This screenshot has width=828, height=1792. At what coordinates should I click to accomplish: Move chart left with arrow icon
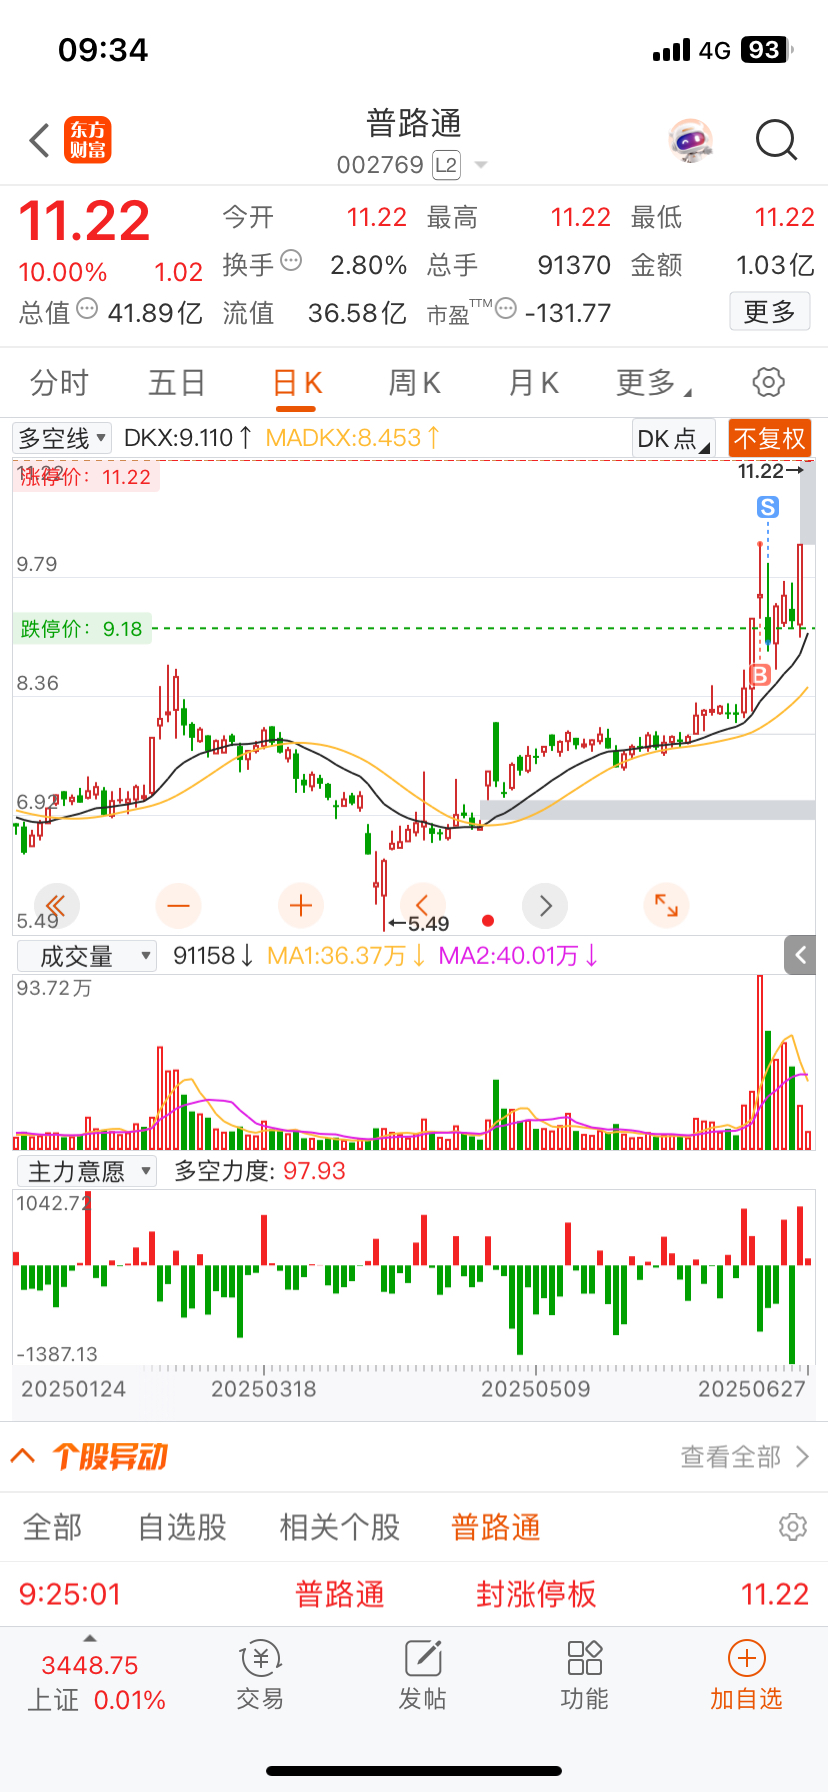point(422,904)
